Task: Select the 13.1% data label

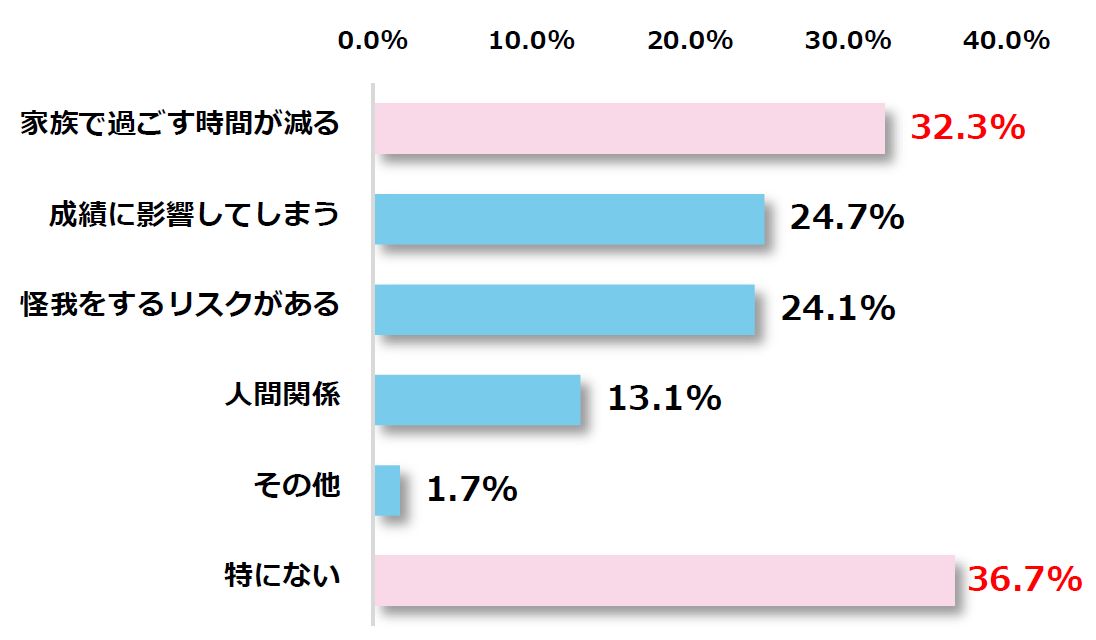Action: coord(664,398)
